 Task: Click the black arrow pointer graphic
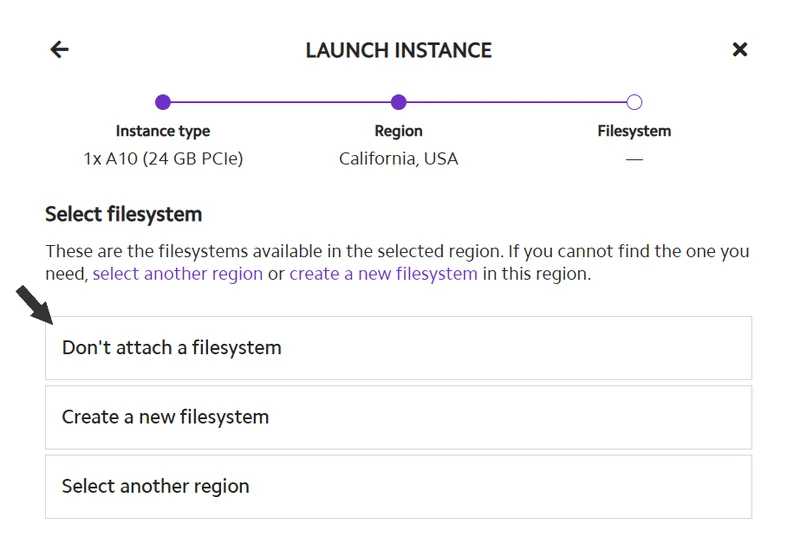click(33, 305)
